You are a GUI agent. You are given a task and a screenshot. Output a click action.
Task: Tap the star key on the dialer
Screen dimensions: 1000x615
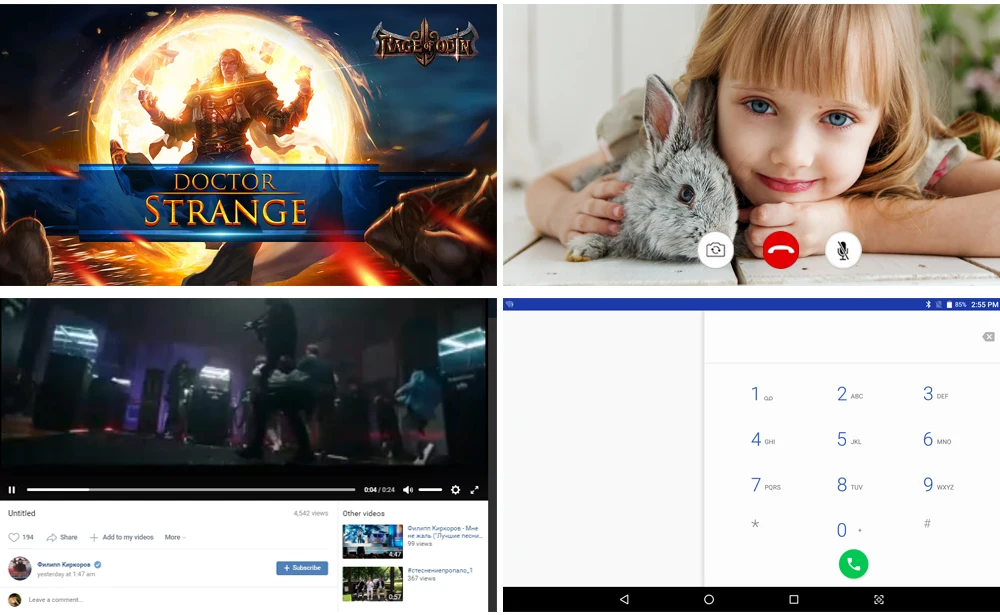[x=755, y=524]
